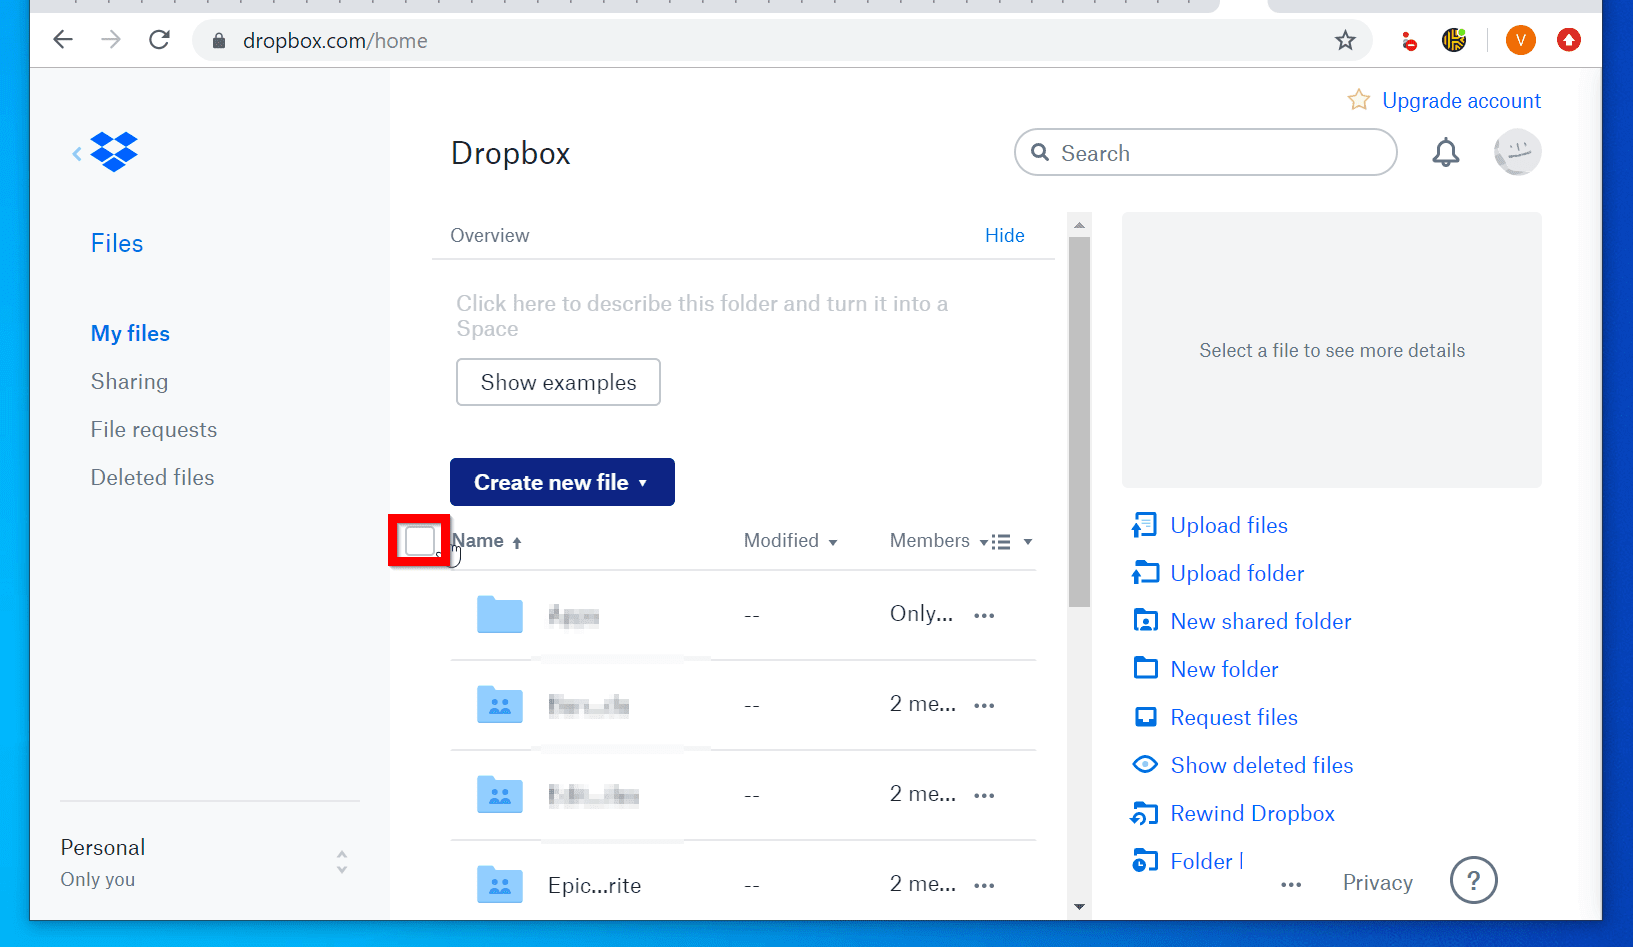Click the Show examples button
The image size is (1633, 947).
coord(557,382)
